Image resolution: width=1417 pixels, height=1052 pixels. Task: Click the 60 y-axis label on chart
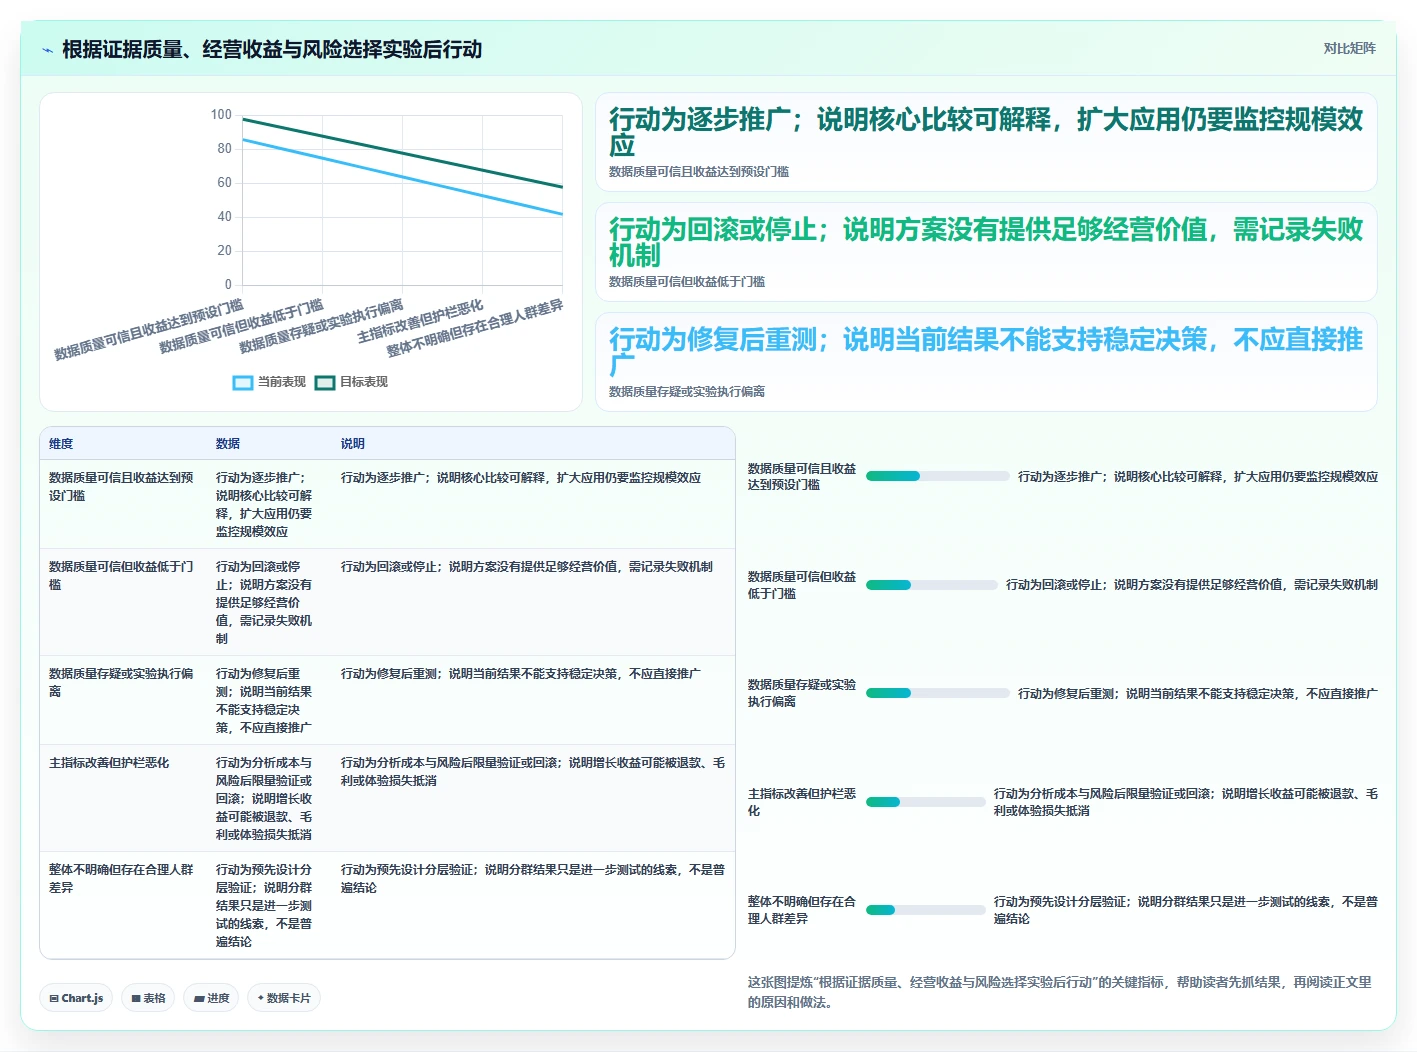224,183
